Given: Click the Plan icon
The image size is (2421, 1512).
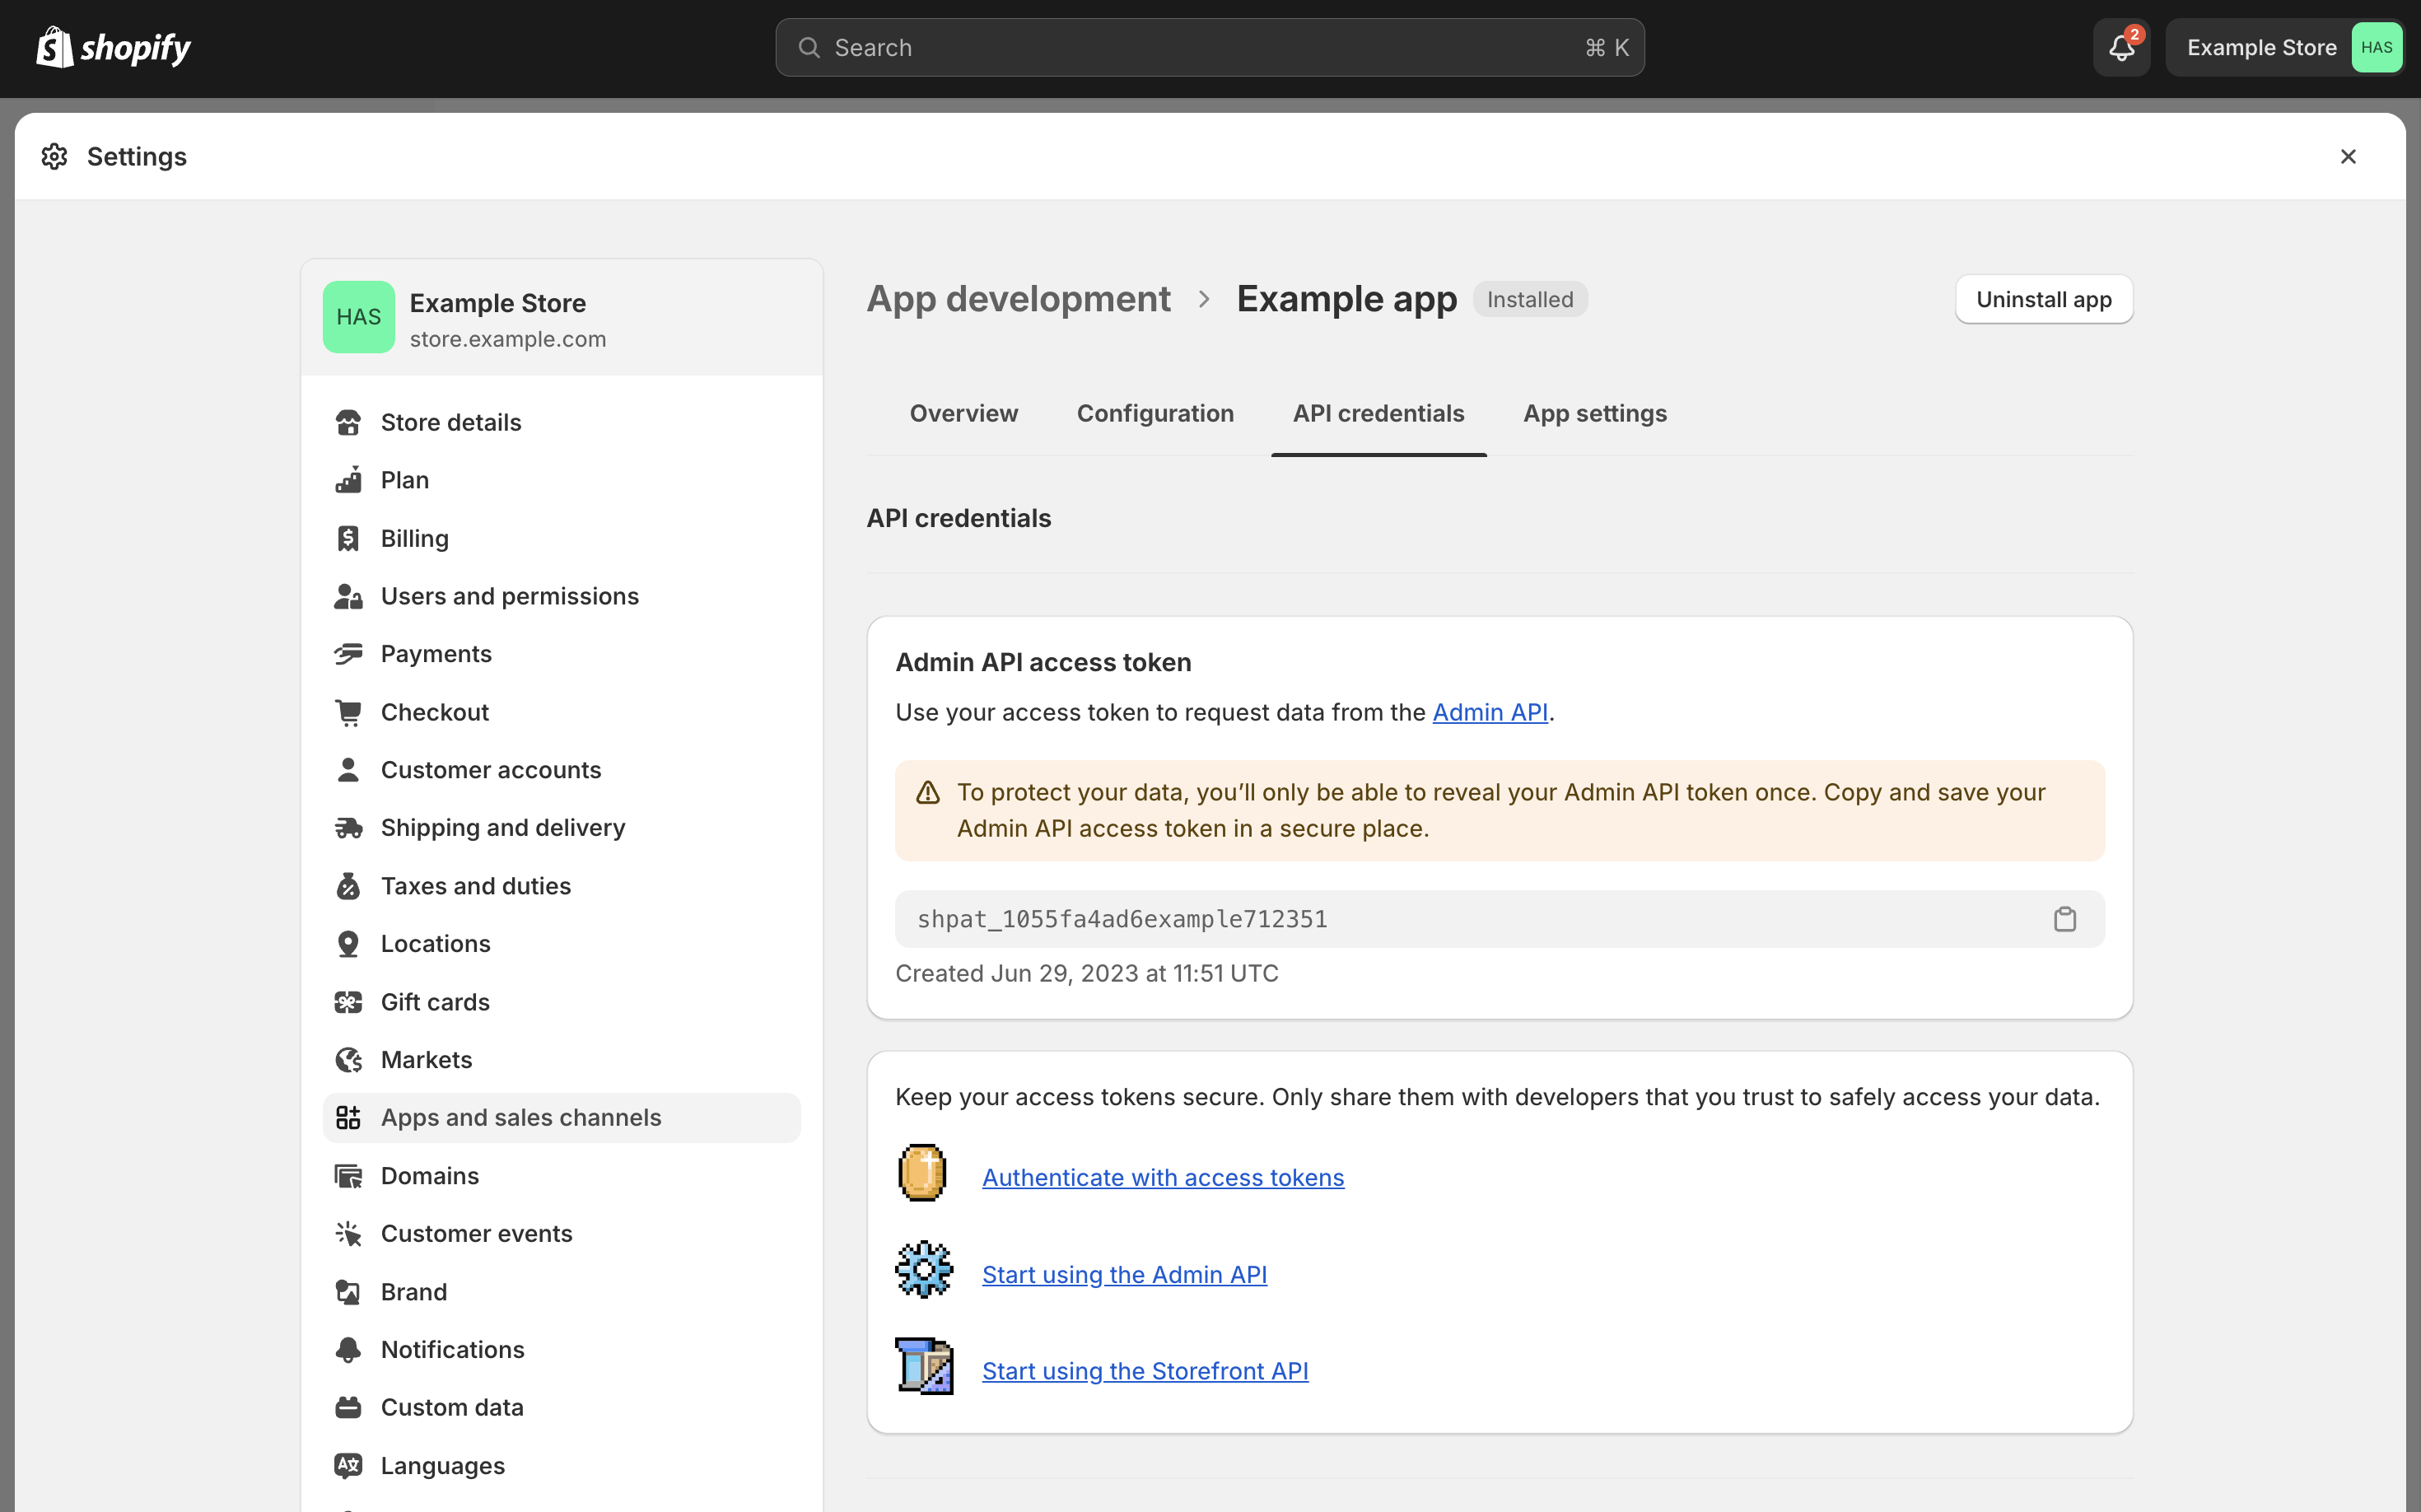Looking at the screenshot, I should click(x=348, y=480).
